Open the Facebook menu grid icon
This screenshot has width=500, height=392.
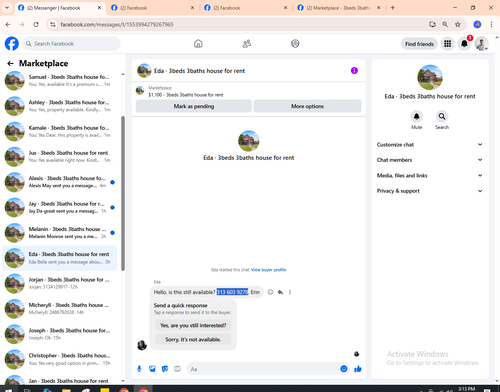447,44
